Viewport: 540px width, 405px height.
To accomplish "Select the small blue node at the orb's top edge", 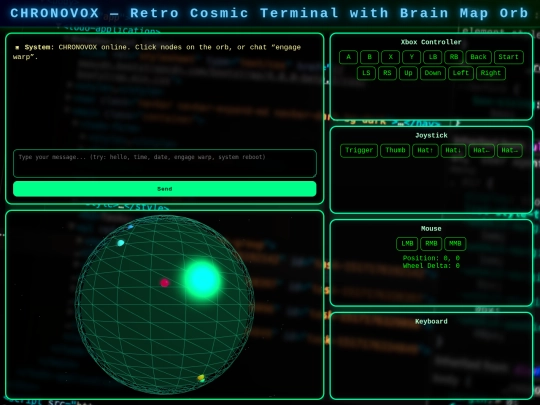I will pos(131,227).
